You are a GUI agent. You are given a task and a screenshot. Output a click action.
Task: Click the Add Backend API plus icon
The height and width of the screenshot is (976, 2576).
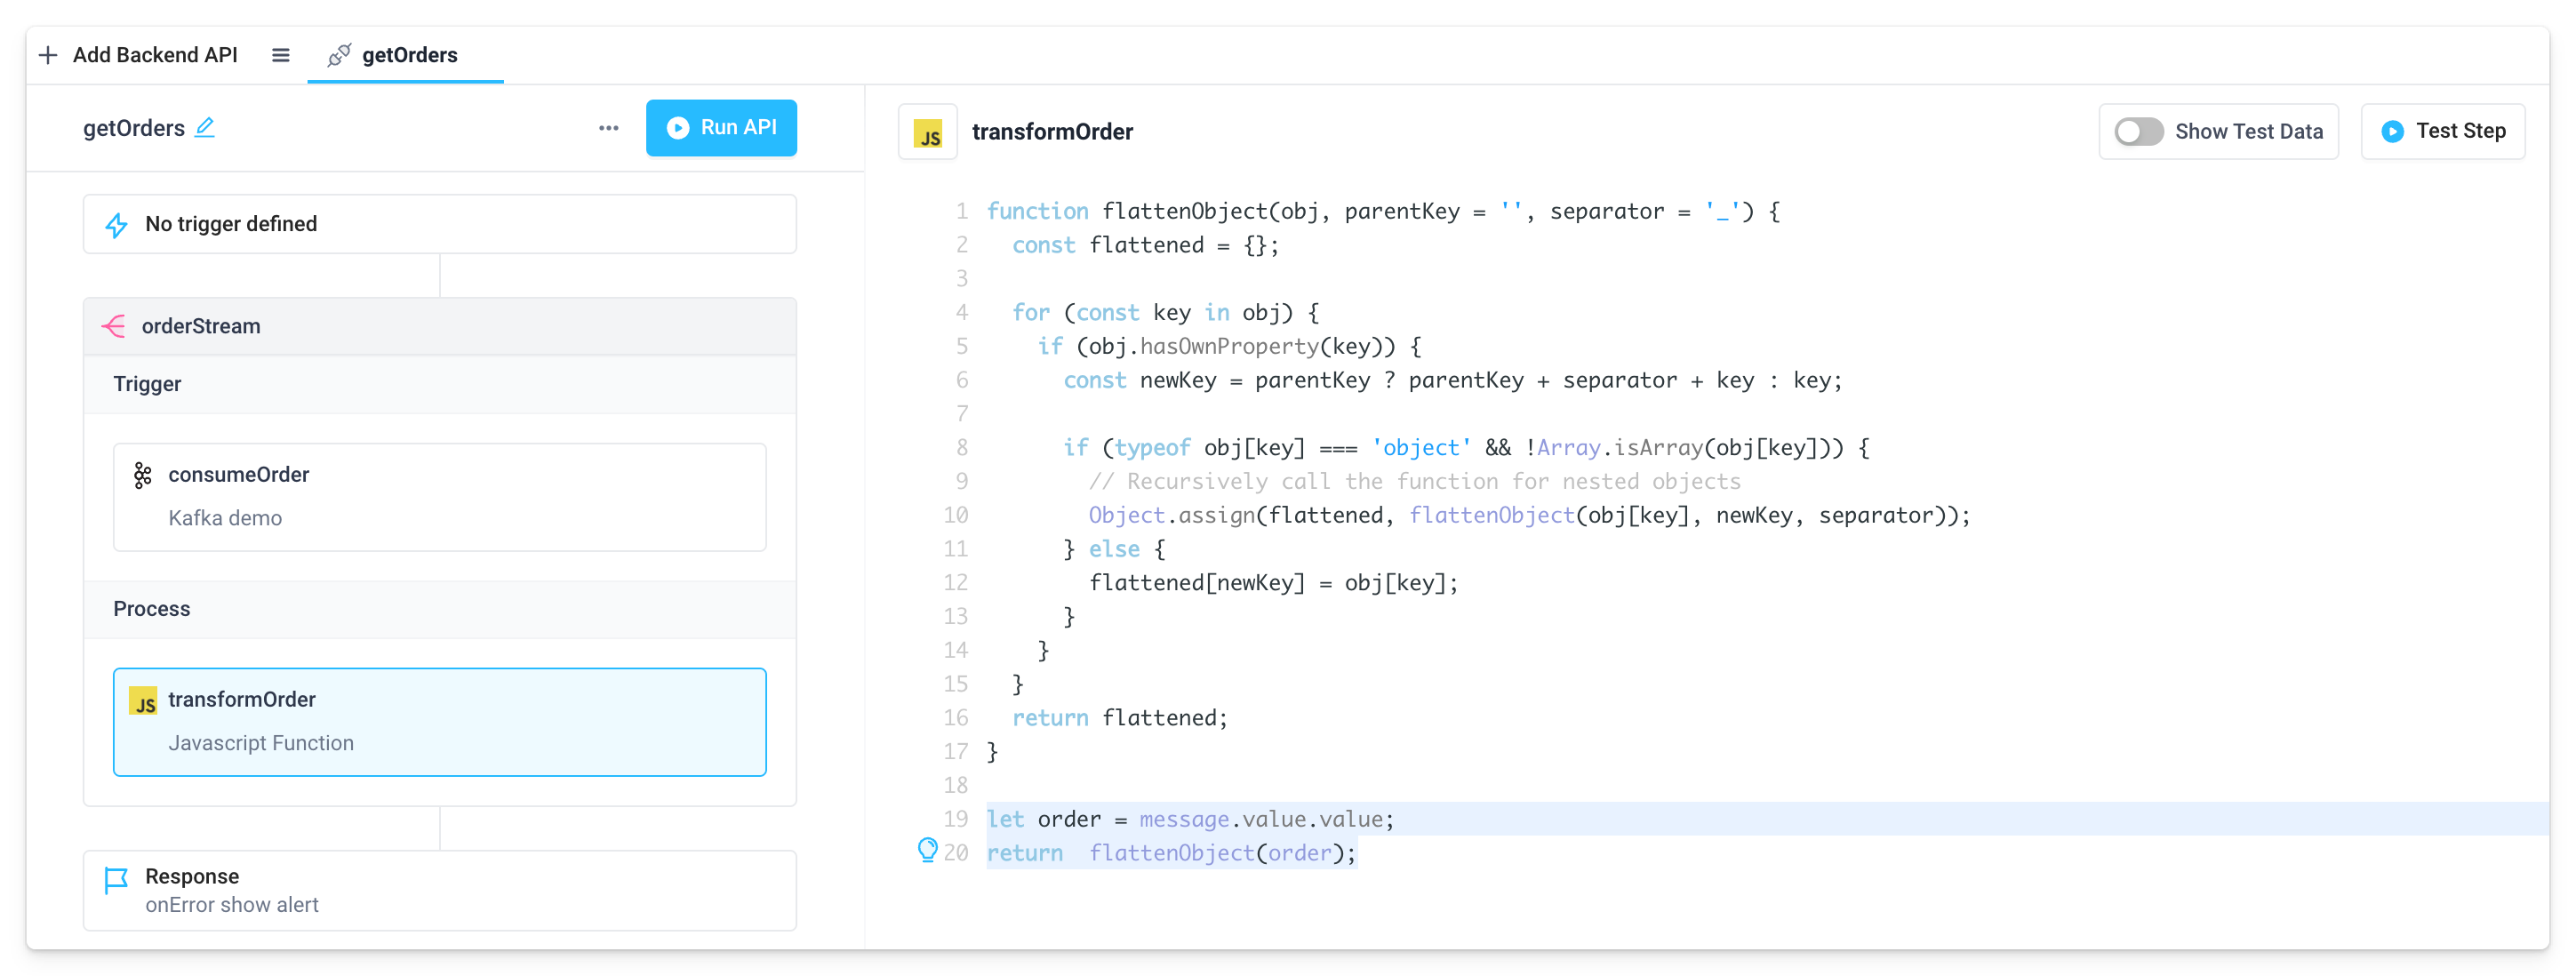[x=51, y=54]
